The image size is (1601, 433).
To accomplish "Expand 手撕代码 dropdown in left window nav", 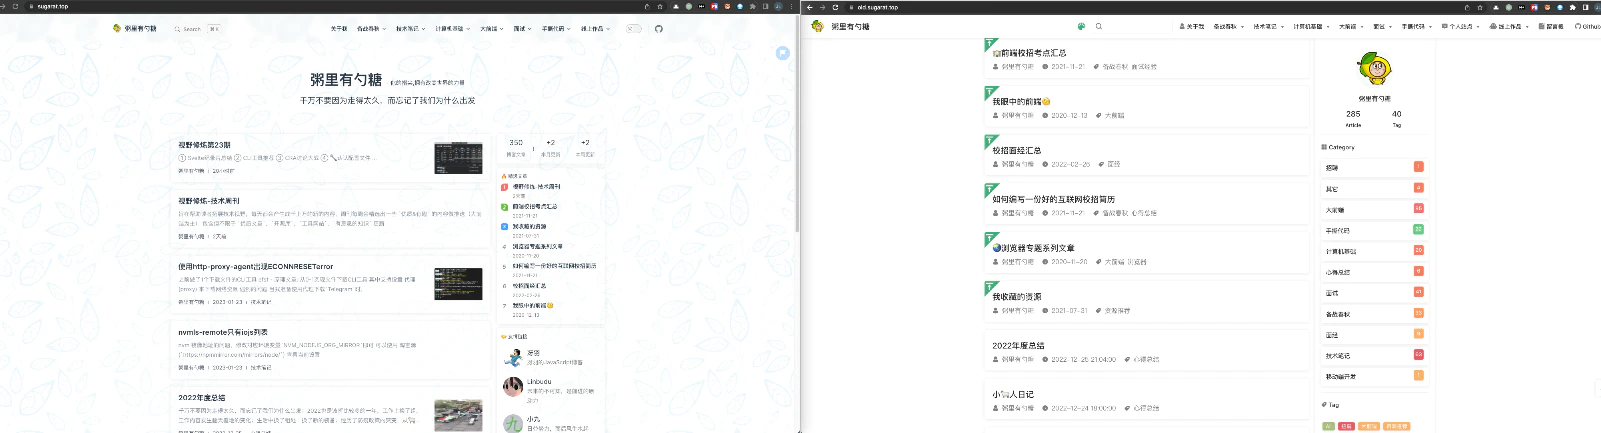I will click(x=556, y=29).
